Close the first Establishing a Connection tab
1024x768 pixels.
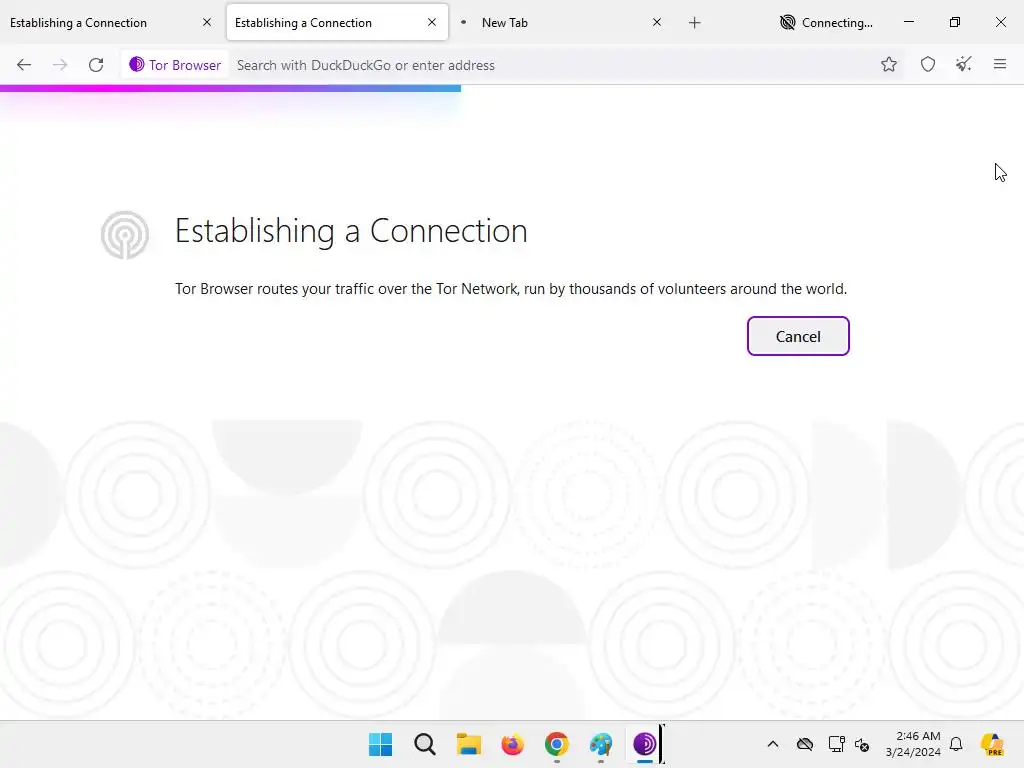pyautogui.click(x=207, y=22)
